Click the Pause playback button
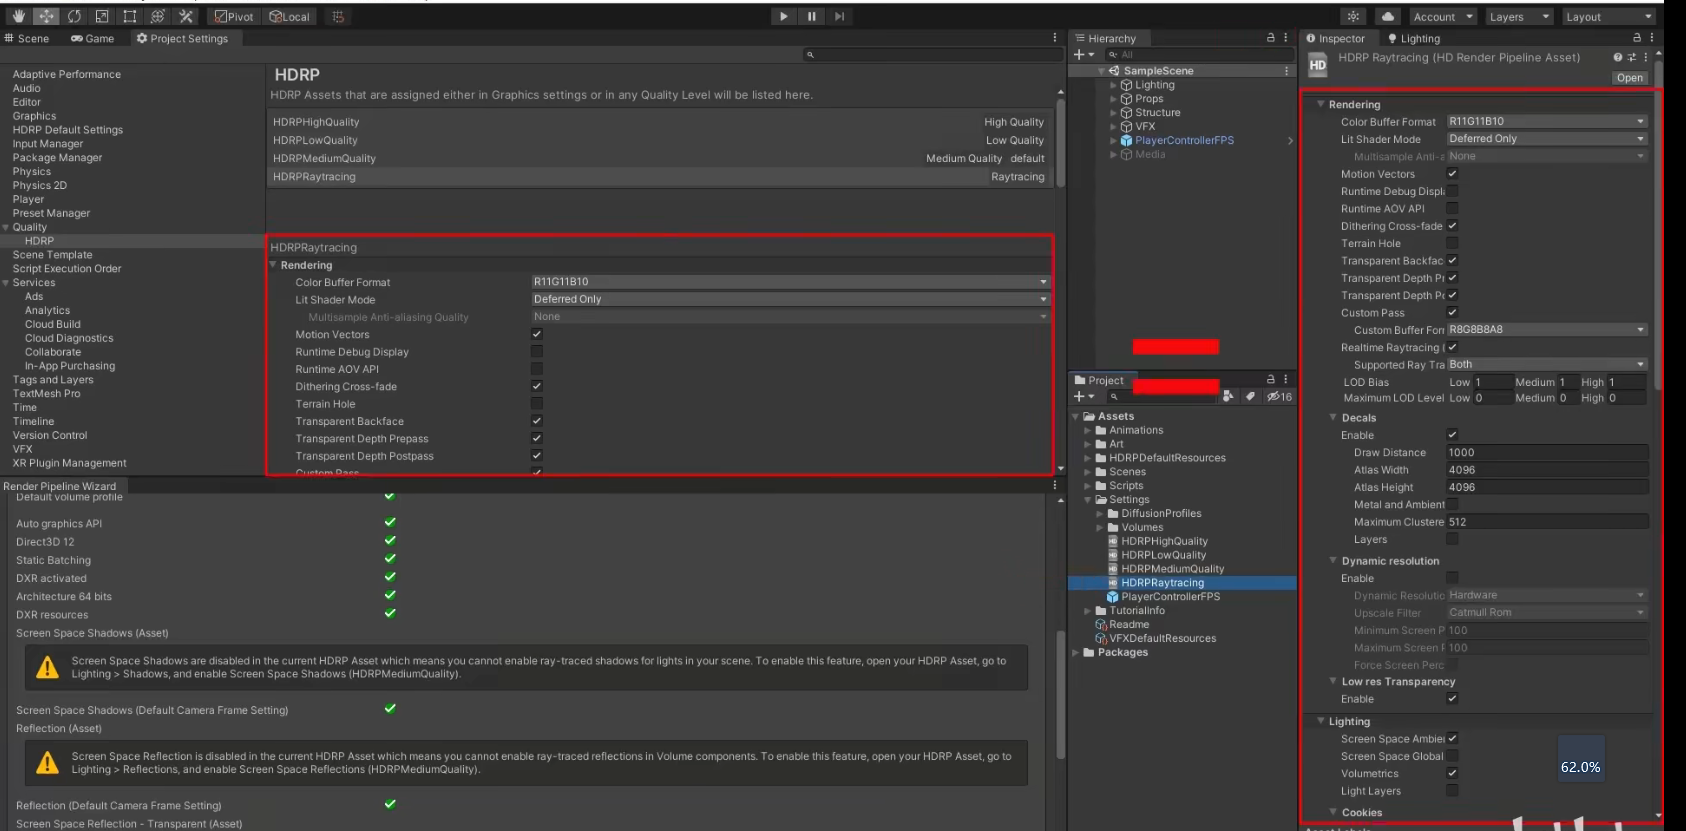Screen dimensions: 1686x831 pos(812,16)
